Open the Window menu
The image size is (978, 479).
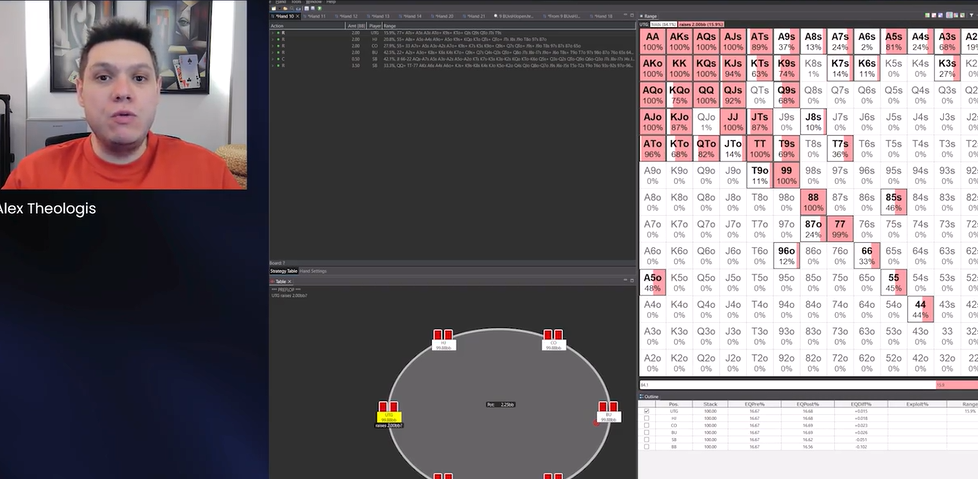pyautogui.click(x=314, y=2)
